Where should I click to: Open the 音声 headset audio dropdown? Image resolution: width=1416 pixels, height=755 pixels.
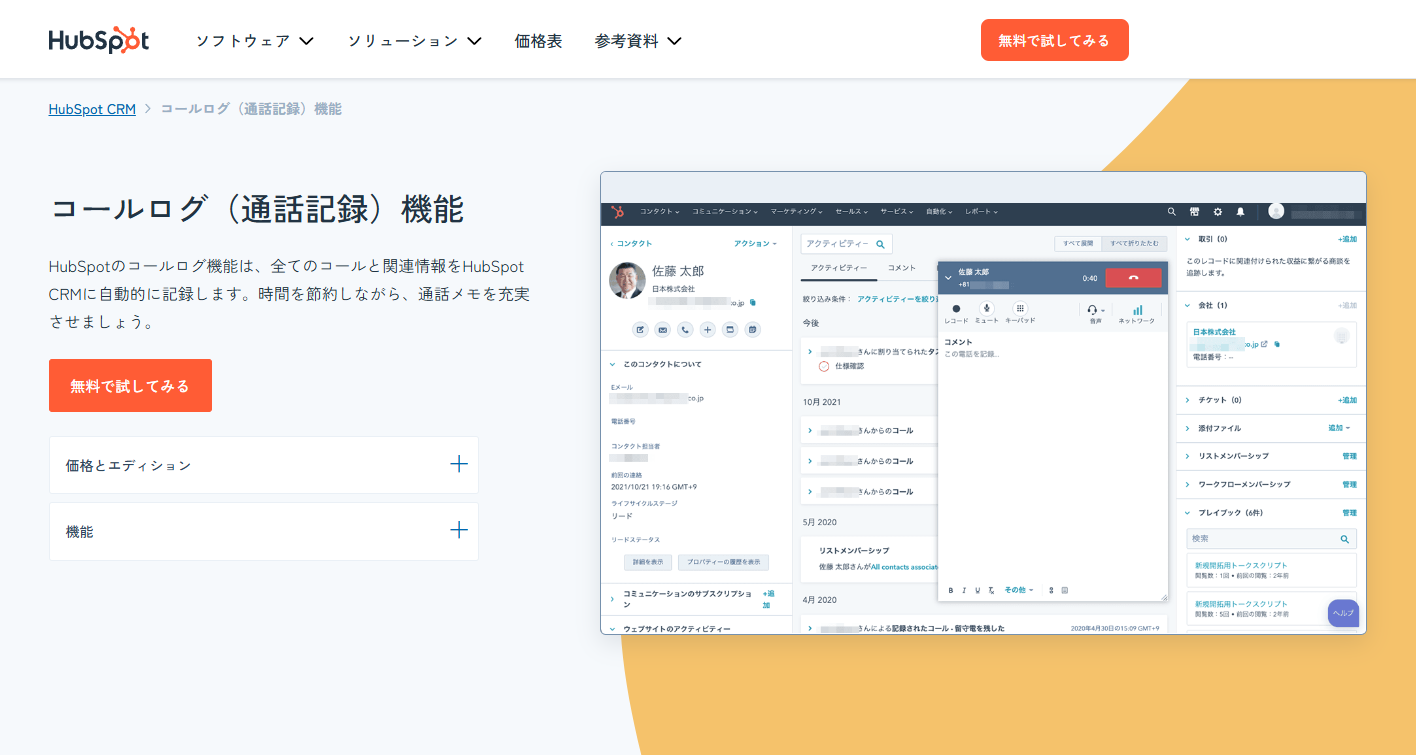1096,310
